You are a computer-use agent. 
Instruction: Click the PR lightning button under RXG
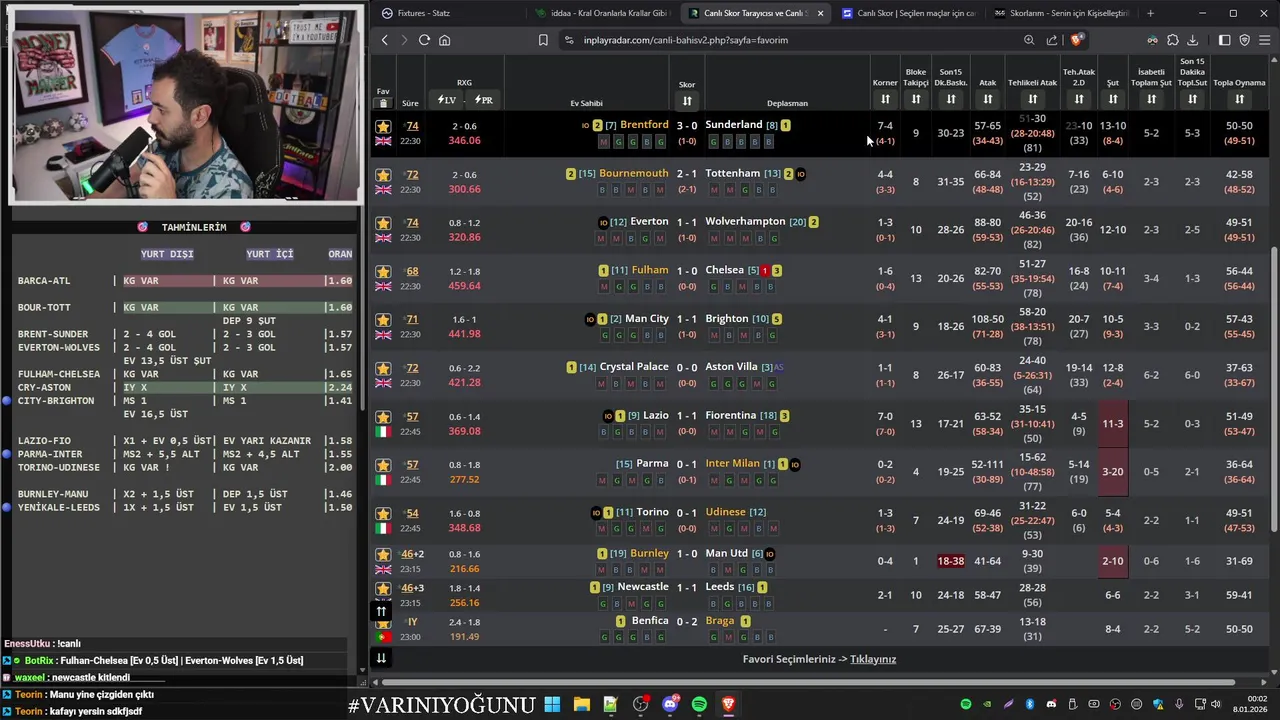tap(483, 100)
